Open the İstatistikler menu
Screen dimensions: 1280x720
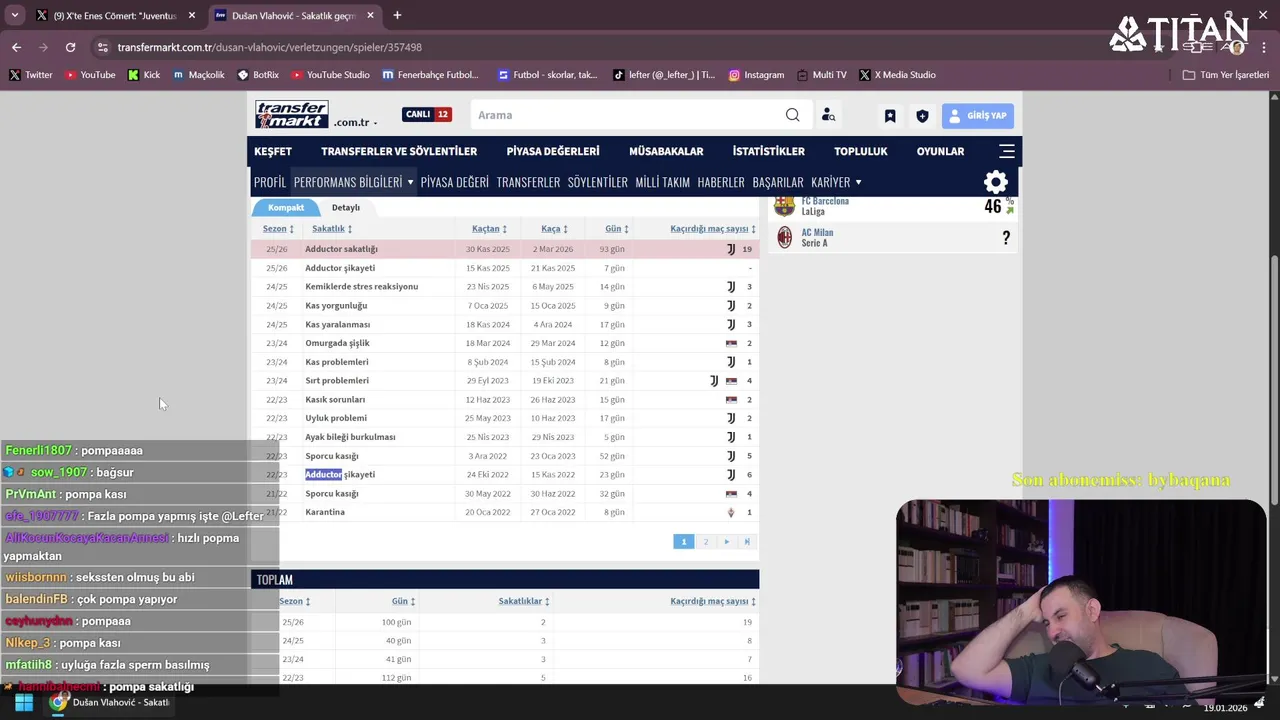tap(768, 151)
